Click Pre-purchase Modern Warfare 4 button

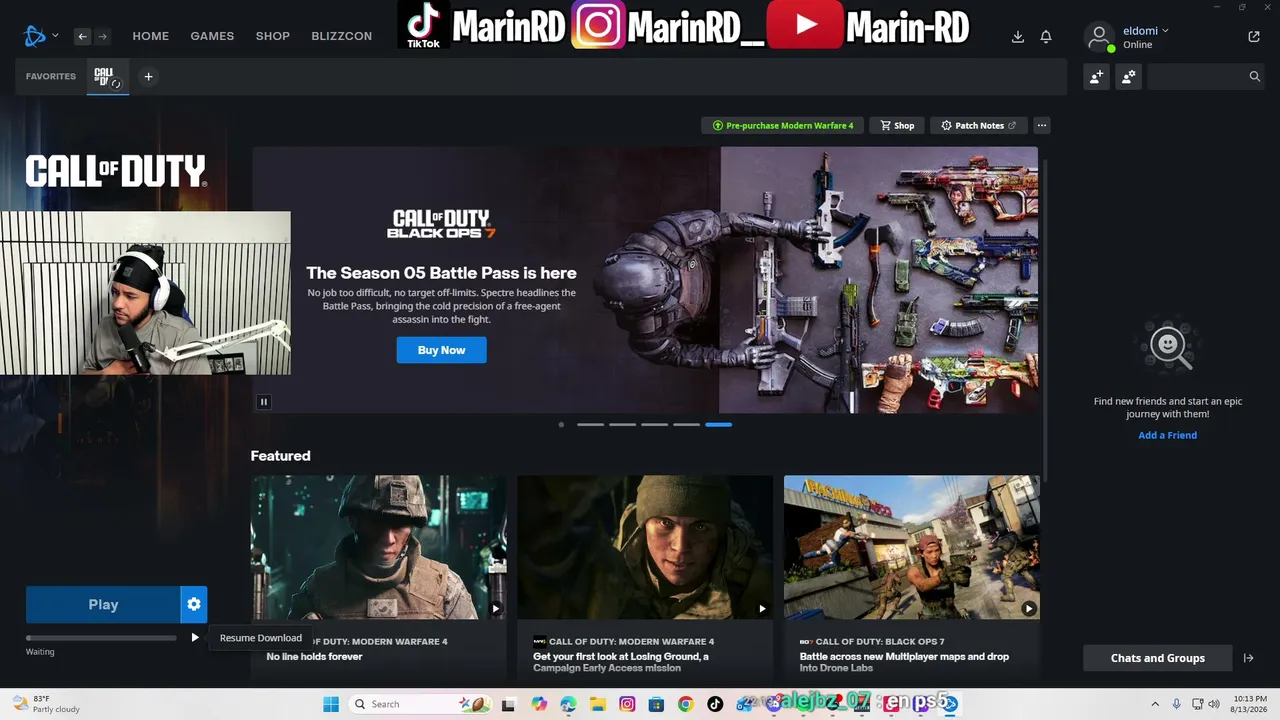[782, 126]
